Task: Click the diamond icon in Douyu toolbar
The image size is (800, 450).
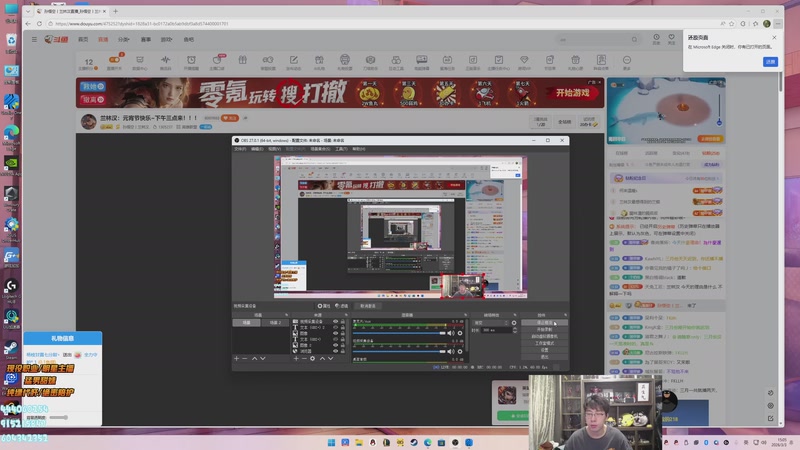Action: [x=524, y=60]
